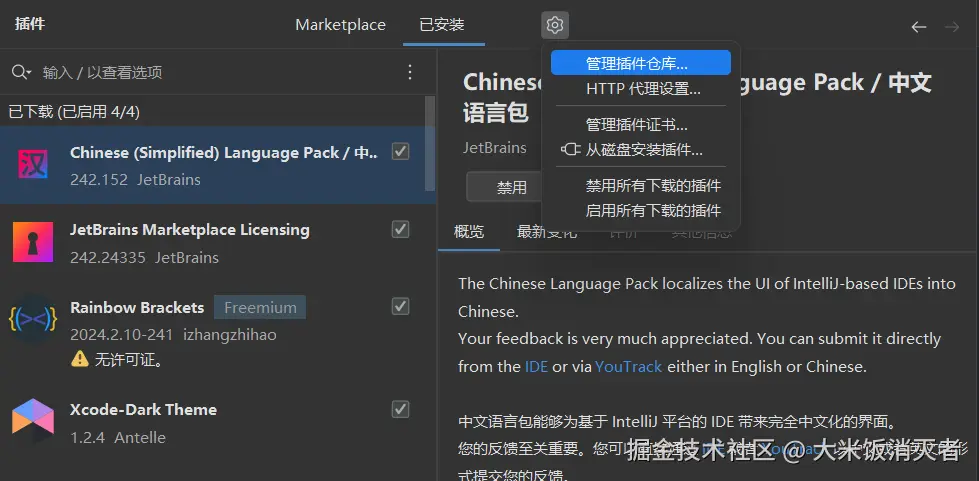Switch to the 已安装 tab
The width and height of the screenshot is (979, 481).
pyautogui.click(x=442, y=25)
